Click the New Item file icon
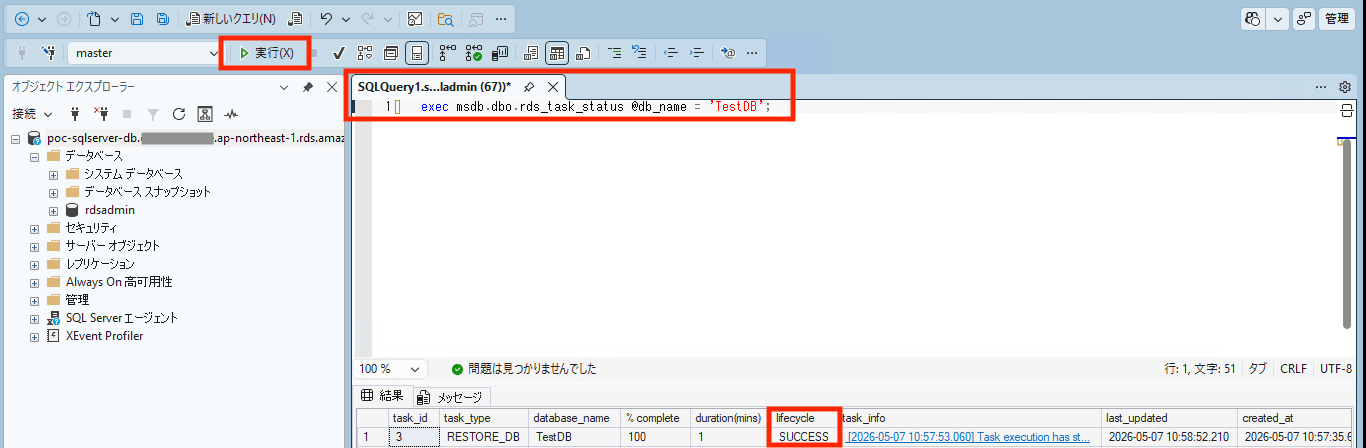The width and height of the screenshot is (1366, 448). point(96,19)
